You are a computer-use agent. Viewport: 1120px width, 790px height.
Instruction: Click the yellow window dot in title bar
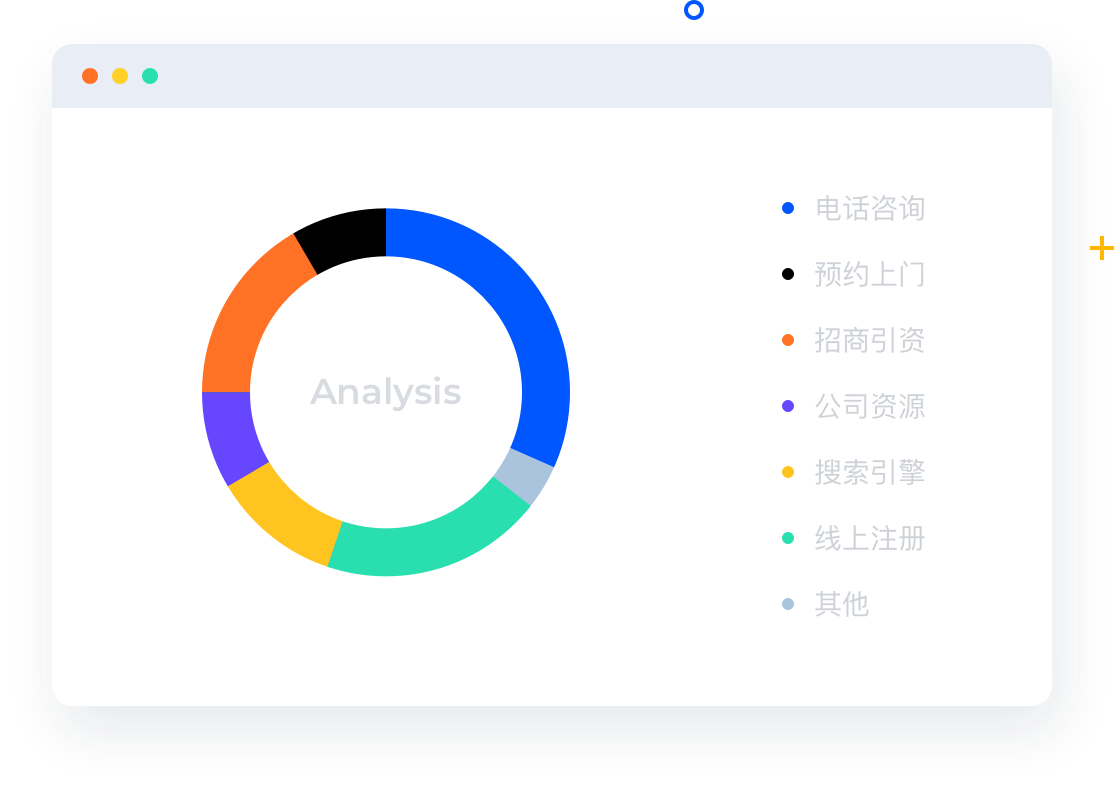pyautogui.click(x=120, y=76)
